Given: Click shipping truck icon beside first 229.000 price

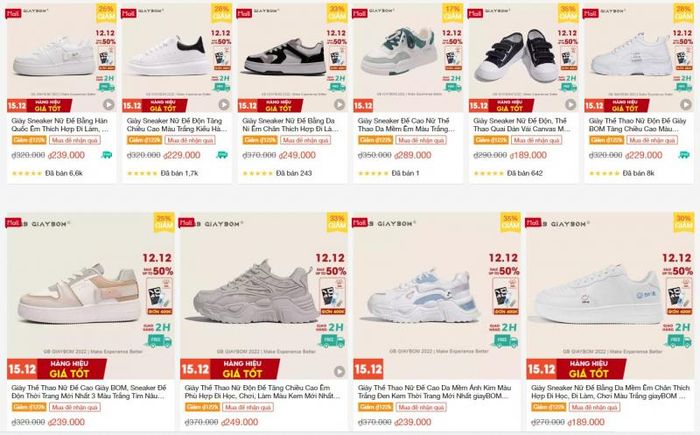Looking at the screenshot, I should [222, 155].
